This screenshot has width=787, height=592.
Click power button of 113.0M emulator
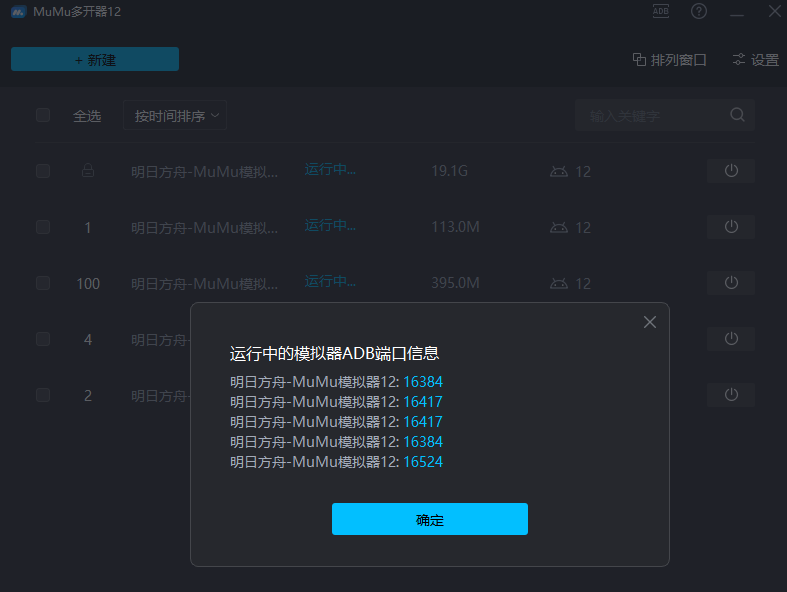tap(731, 227)
